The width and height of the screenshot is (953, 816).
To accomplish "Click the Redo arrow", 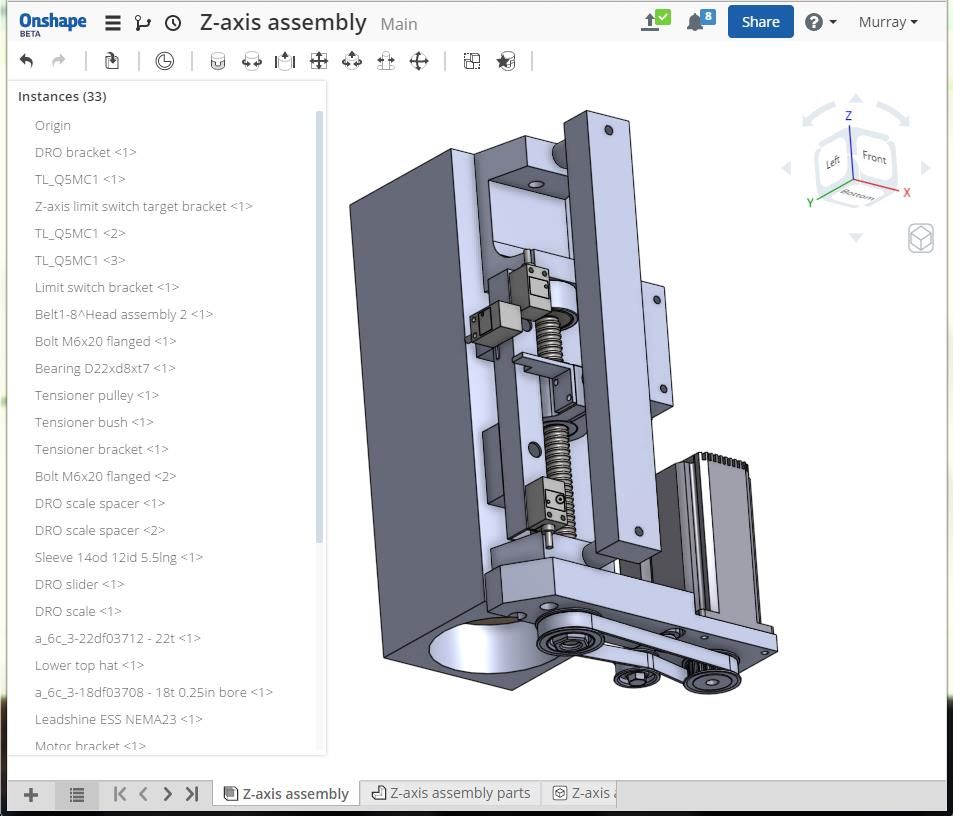I will pyautogui.click(x=59, y=61).
